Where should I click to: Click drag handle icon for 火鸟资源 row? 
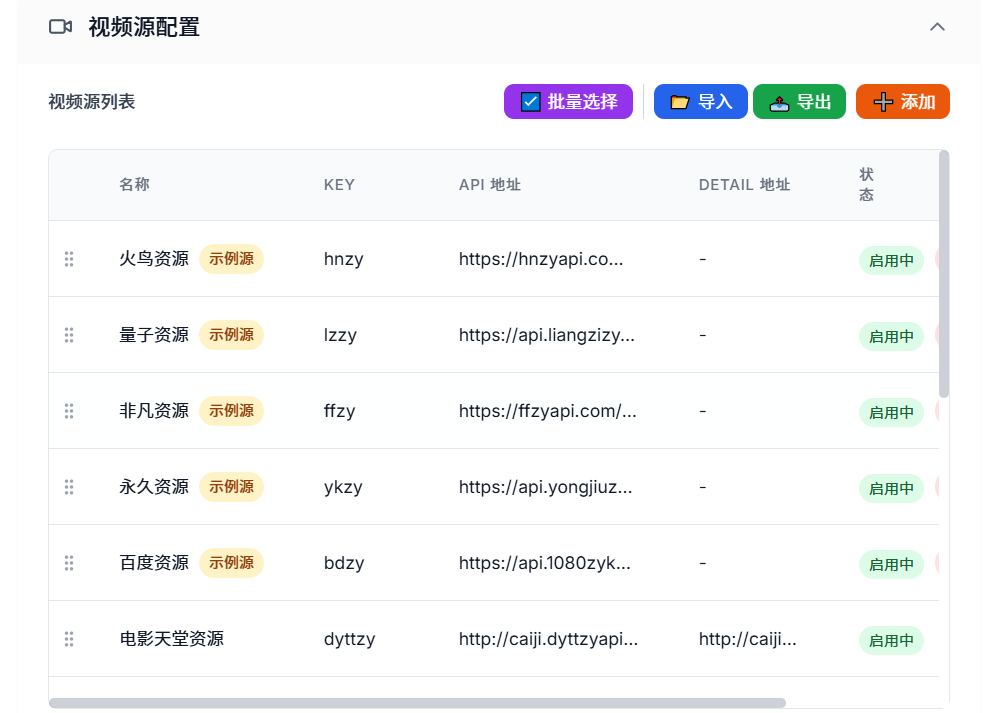click(69, 259)
